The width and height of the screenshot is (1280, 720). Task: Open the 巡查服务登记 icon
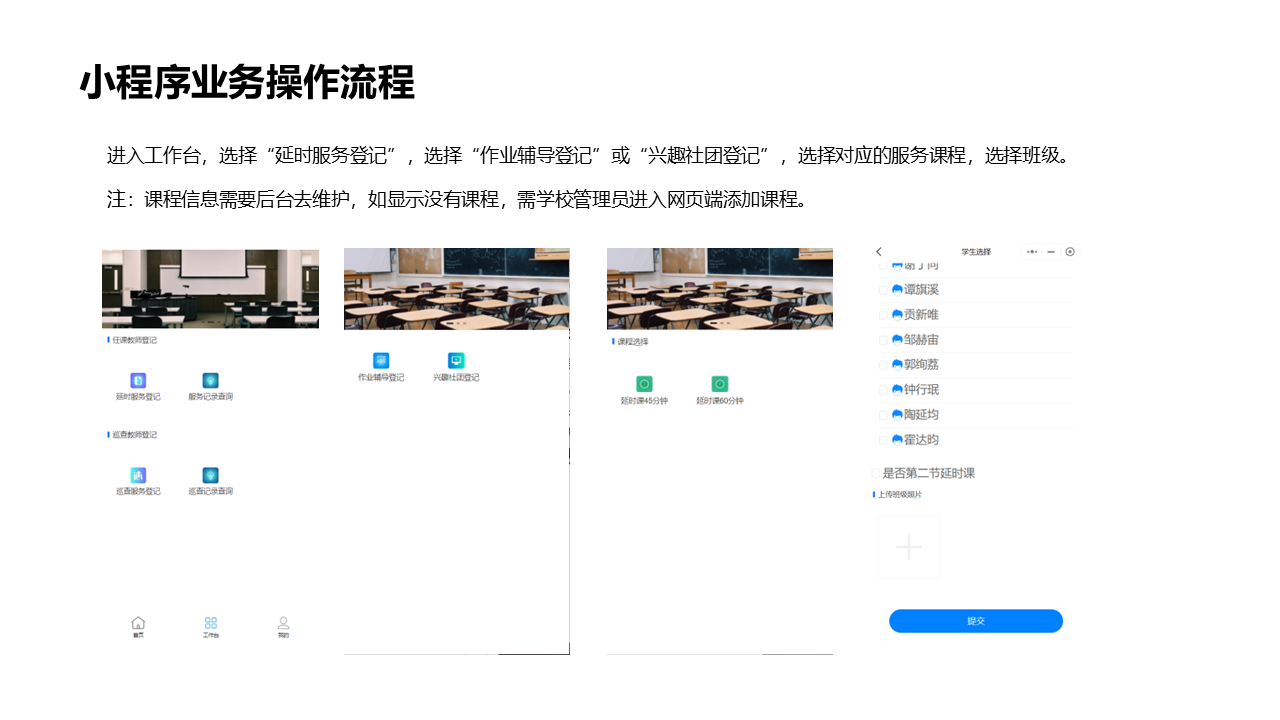click(138, 475)
